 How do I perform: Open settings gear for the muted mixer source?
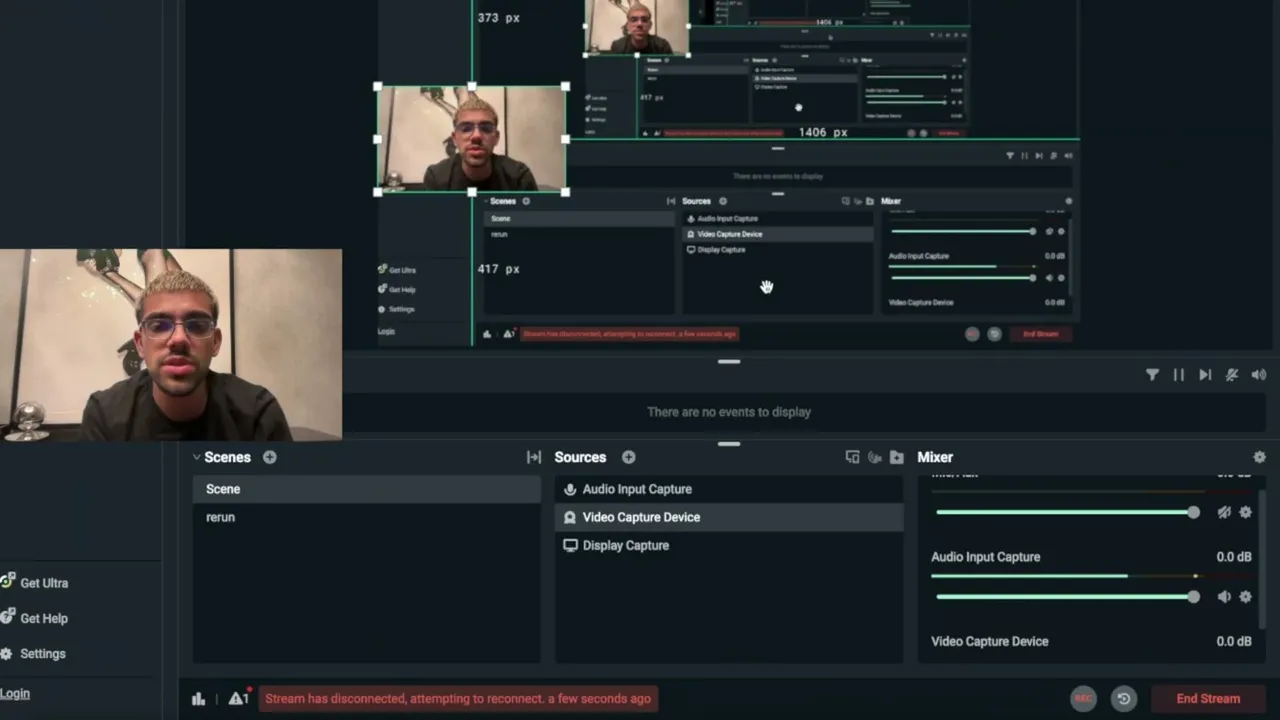pos(1245,512)
